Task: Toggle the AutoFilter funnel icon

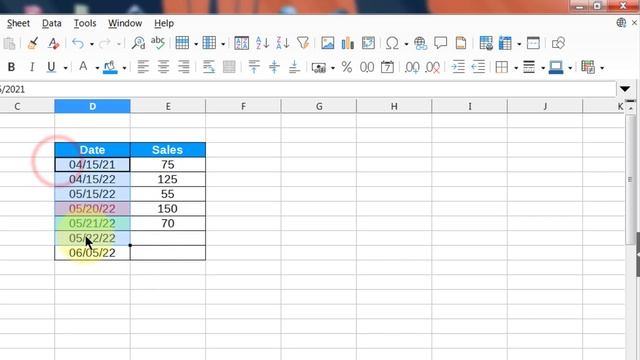Action: pyautogui.click(x=303, y=43)
